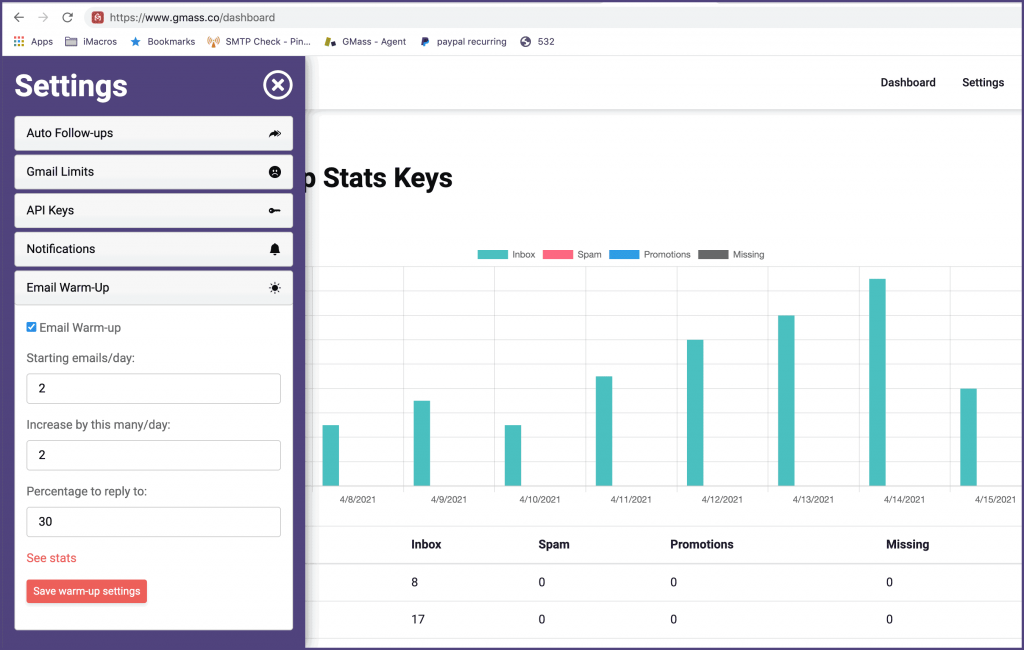Click the Gmail Limits sad face icon
The width and height of the screenshot is (1024, 650).
tap(275, 172)
